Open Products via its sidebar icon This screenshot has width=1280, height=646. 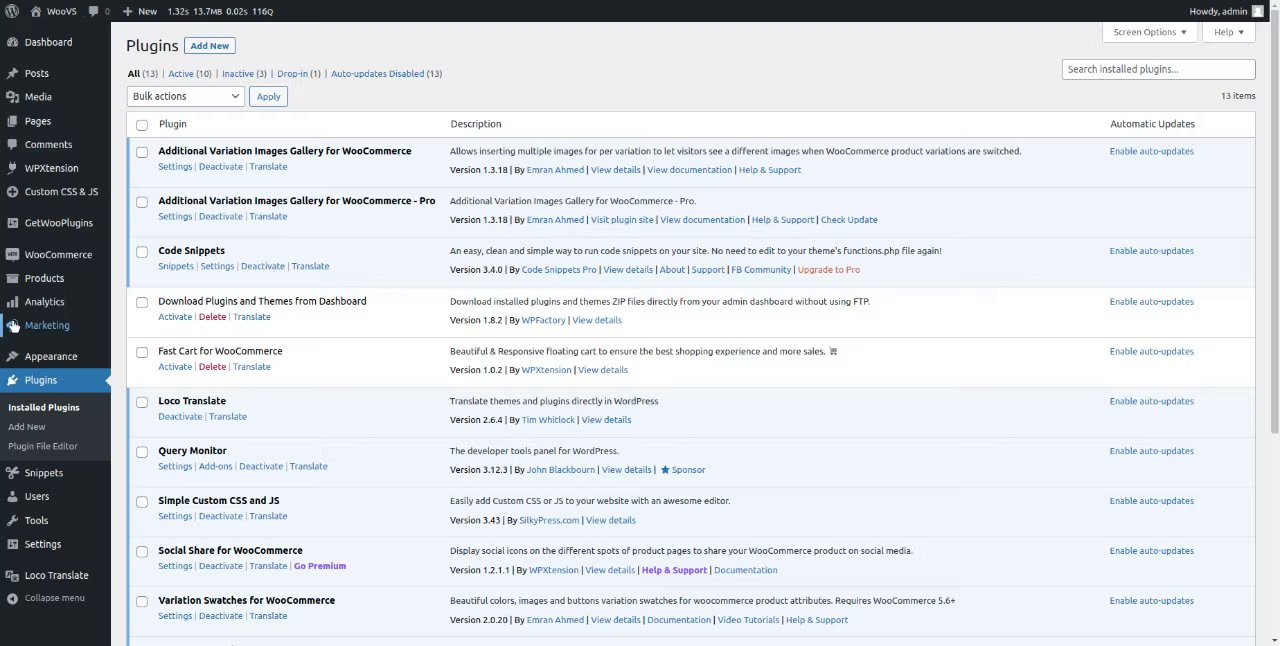pyautogui.click(x=12, y=278)
